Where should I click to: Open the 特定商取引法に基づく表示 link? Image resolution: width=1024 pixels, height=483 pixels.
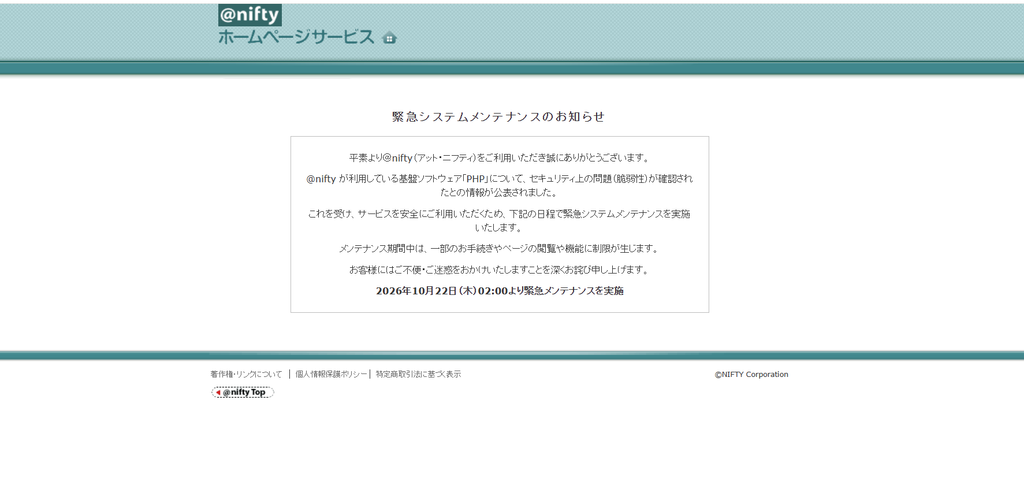point(418,374)
